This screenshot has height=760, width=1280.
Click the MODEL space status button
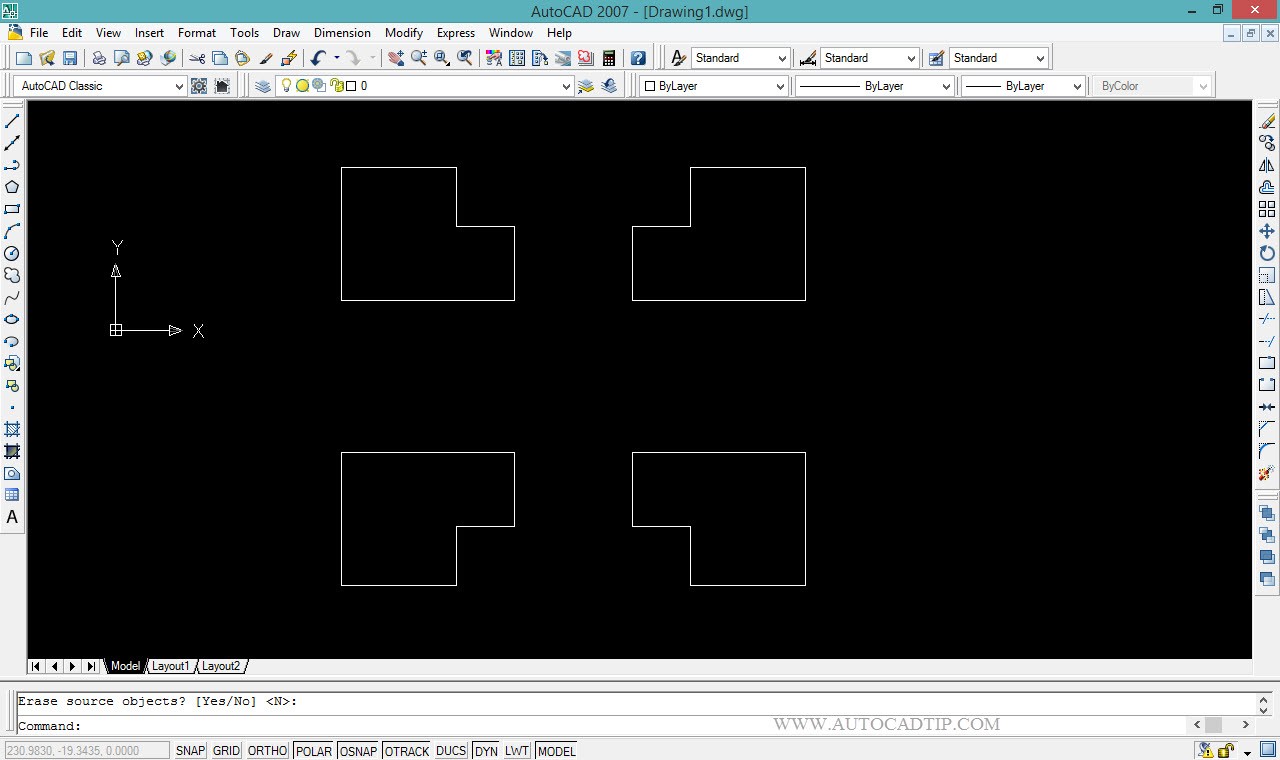[x=557, y=751]
